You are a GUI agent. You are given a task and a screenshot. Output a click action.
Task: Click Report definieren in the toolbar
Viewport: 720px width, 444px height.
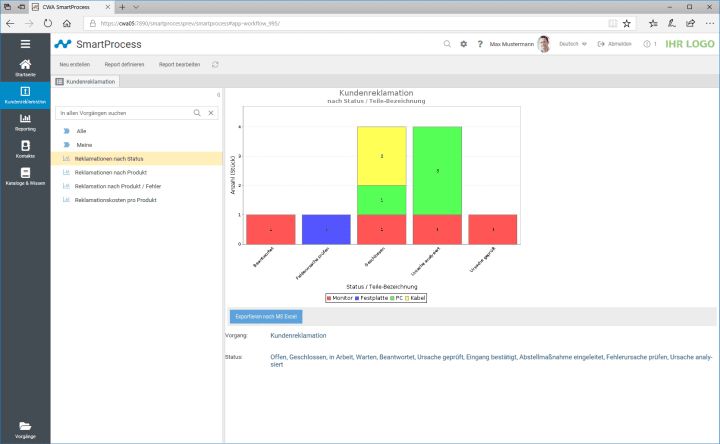[x=124, y=65]
